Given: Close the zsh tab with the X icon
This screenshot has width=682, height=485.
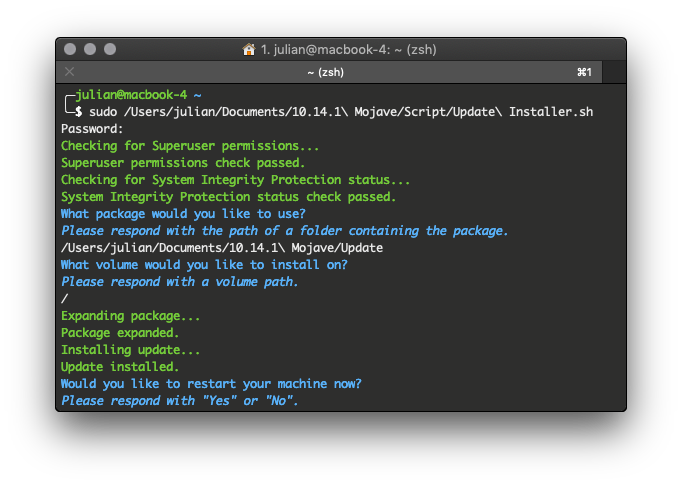Looking at the screenshot, I should tap(69, 72).
